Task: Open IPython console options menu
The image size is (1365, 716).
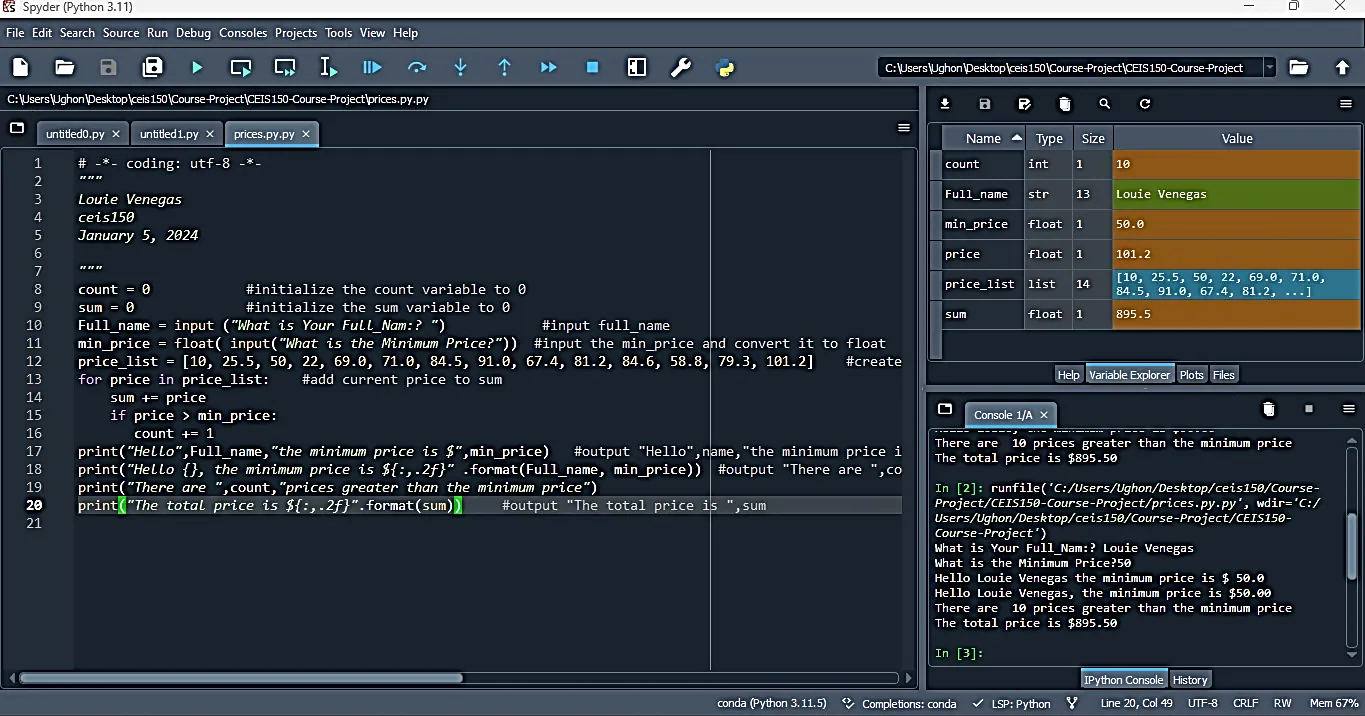Action: (1348, 409)
